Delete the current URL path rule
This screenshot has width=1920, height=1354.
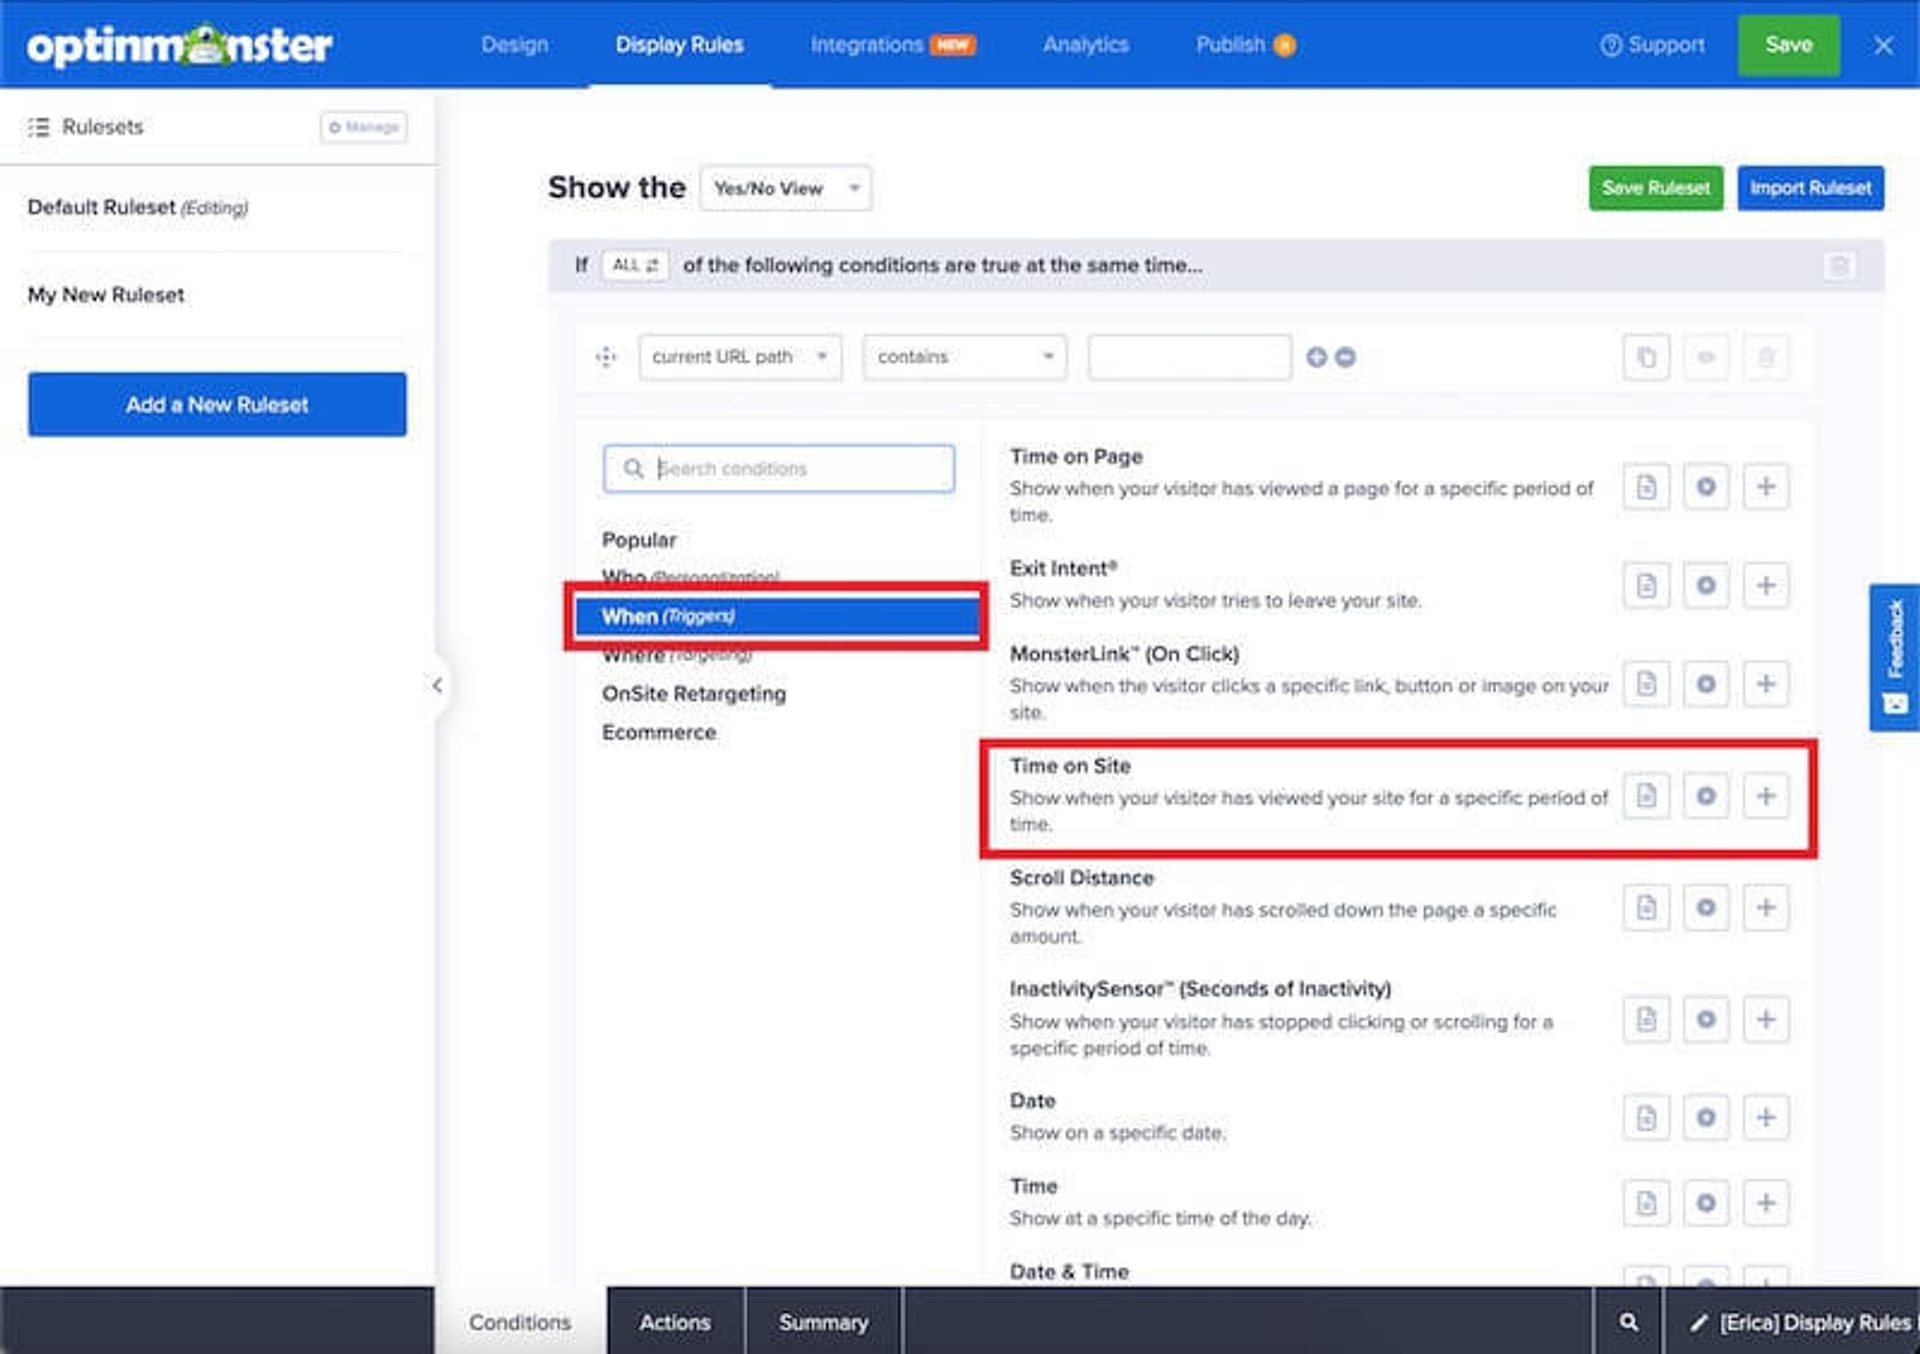(x=1766, y=357)
